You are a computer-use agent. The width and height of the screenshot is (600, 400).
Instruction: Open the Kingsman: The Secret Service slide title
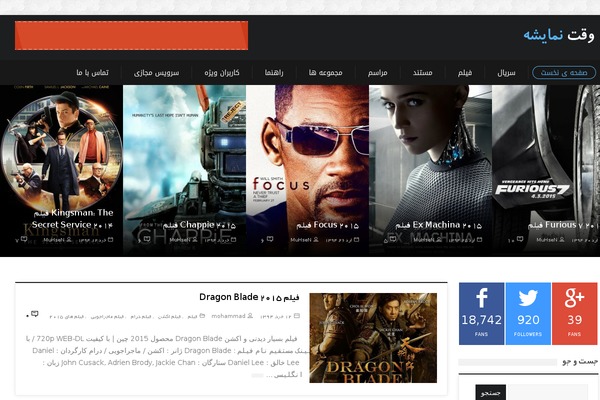coord(73,219)
